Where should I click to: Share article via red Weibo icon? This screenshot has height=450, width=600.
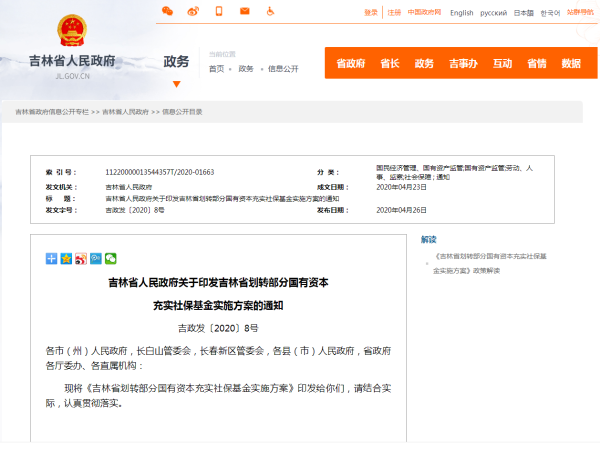[x=81, y=259]
